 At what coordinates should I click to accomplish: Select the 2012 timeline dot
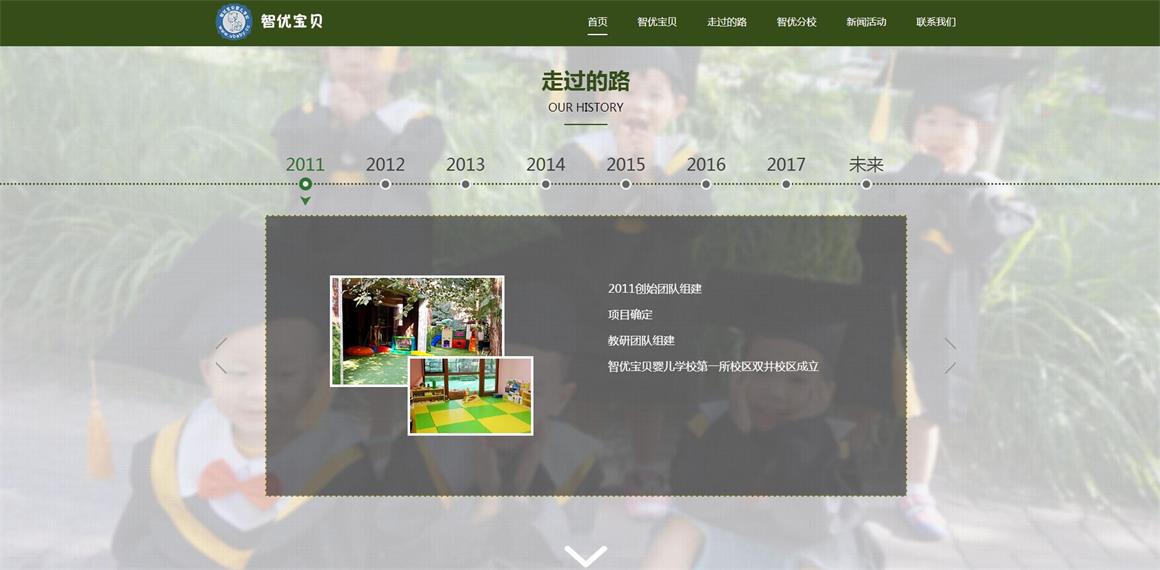click(x=385, y=184)
